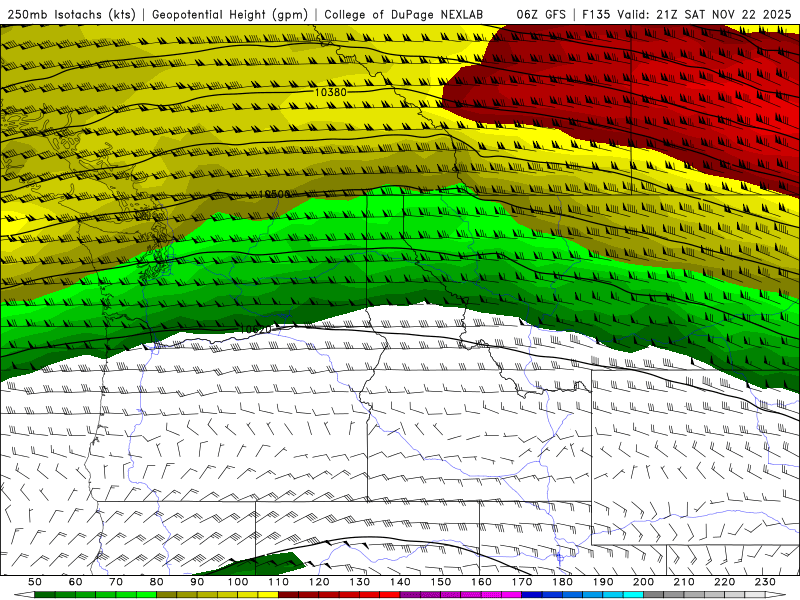Click the 60 knot legend value
Viewport: 800px width, 600px height.
point(75,582)
